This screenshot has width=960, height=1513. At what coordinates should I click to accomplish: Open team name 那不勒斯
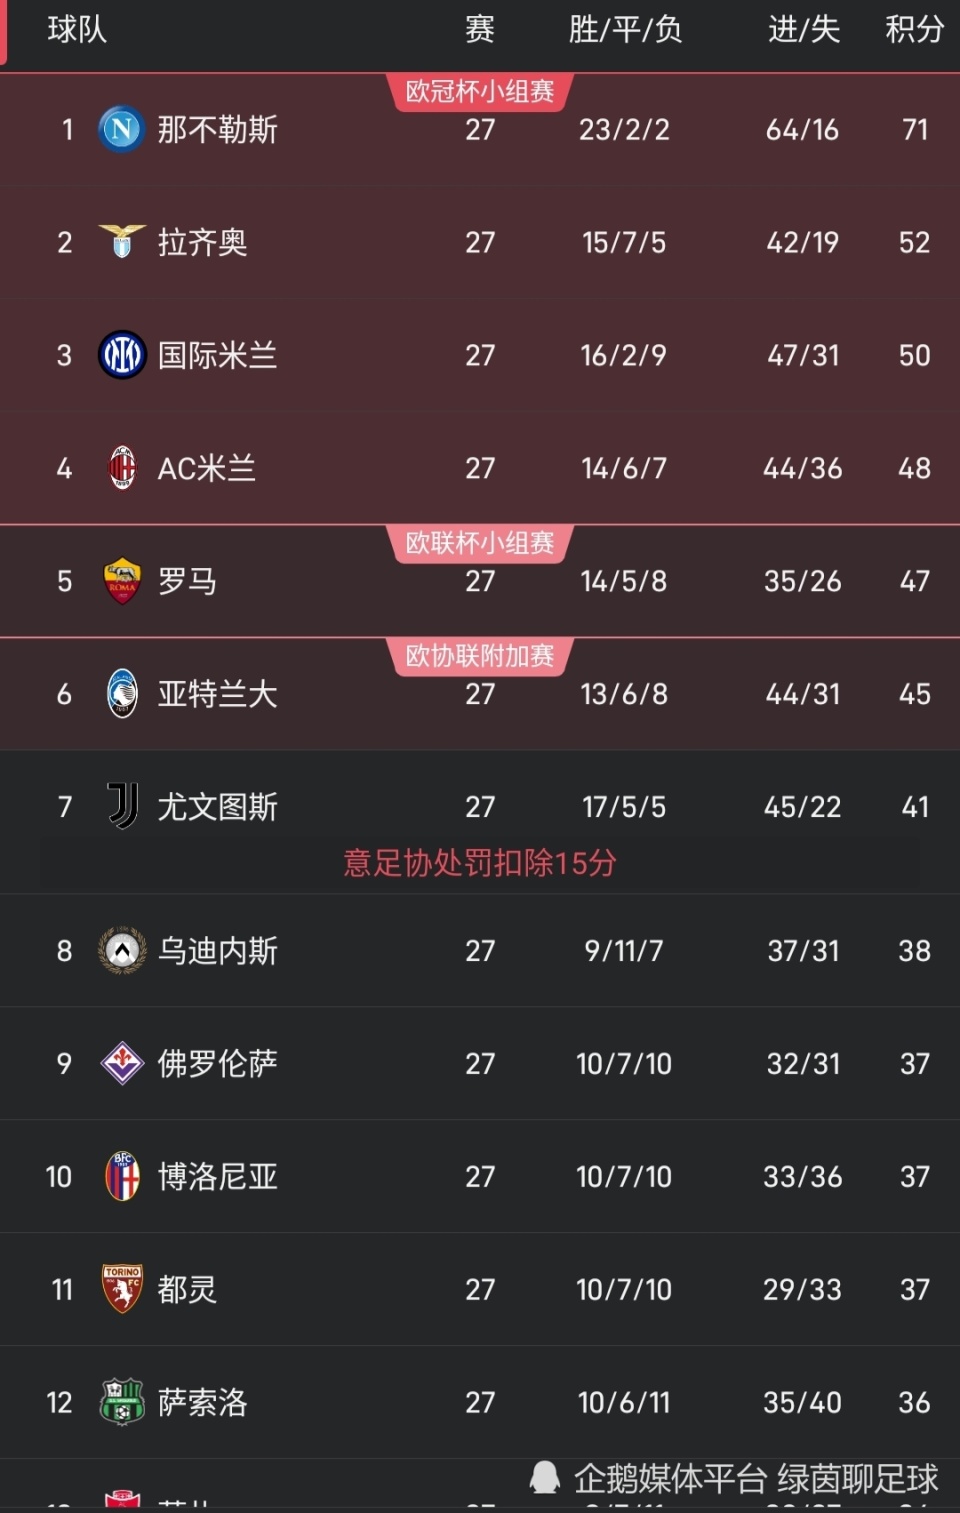tap(217, 130)
